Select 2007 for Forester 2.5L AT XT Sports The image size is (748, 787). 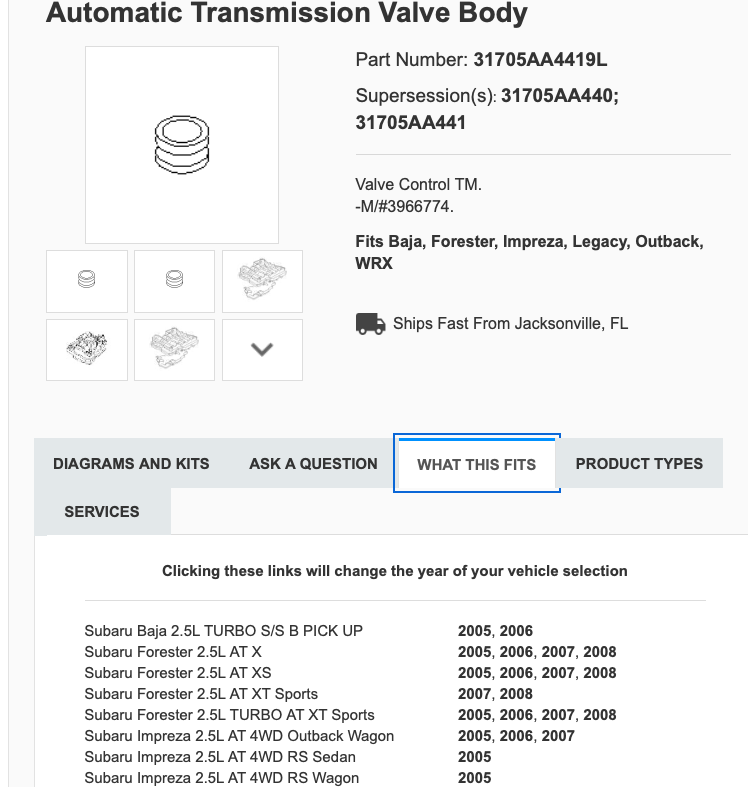pos(474,694)
